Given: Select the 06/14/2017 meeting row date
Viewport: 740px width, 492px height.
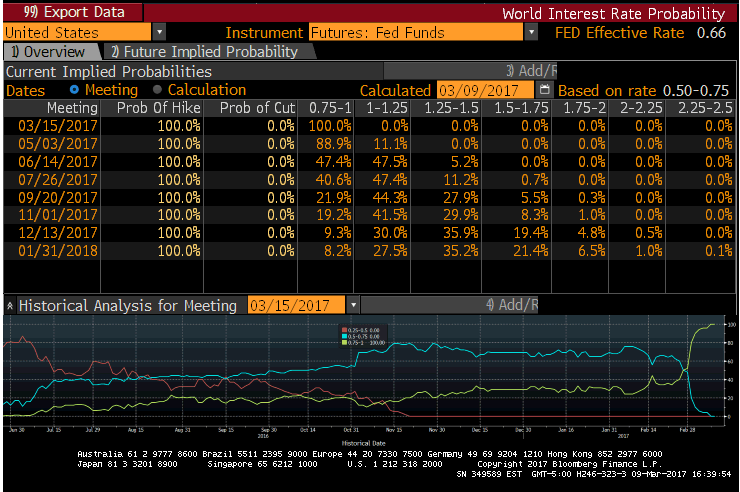Looking at the screenshot, I should coord(58,162).
